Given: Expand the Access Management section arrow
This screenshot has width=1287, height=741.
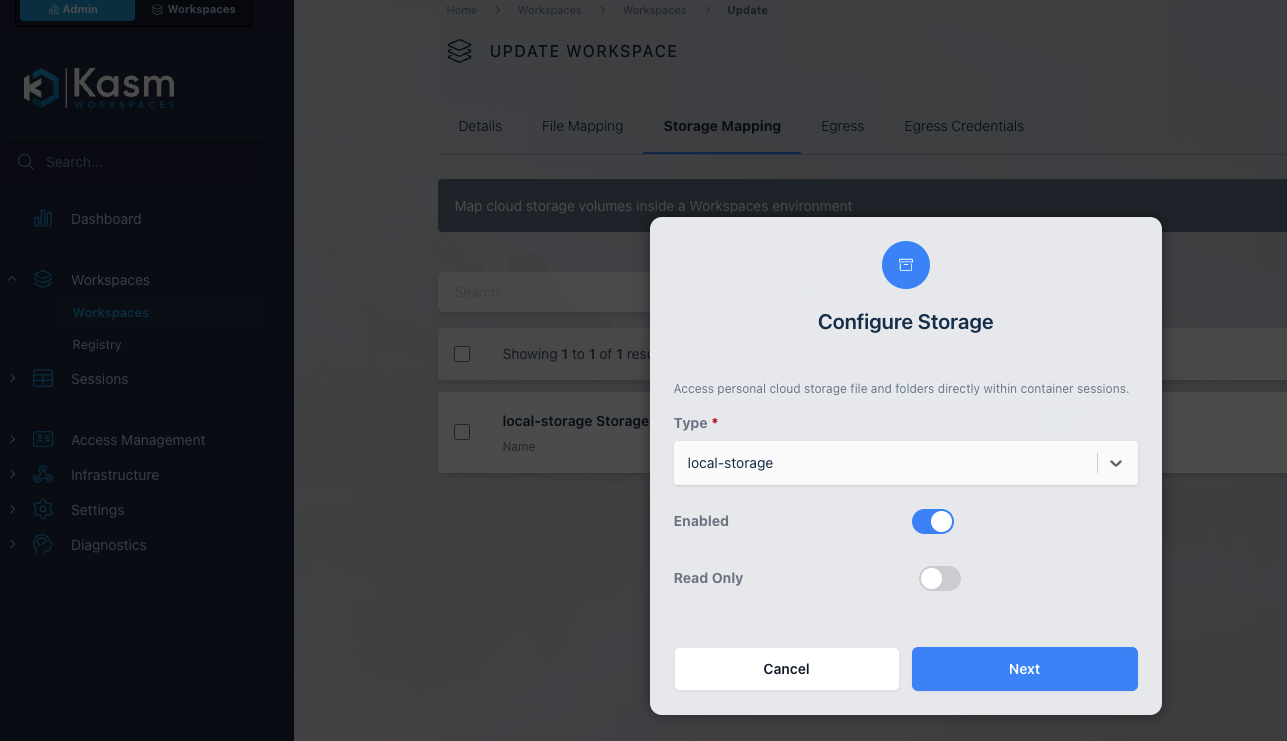Looking at the screenshot, I should [13, 440].
